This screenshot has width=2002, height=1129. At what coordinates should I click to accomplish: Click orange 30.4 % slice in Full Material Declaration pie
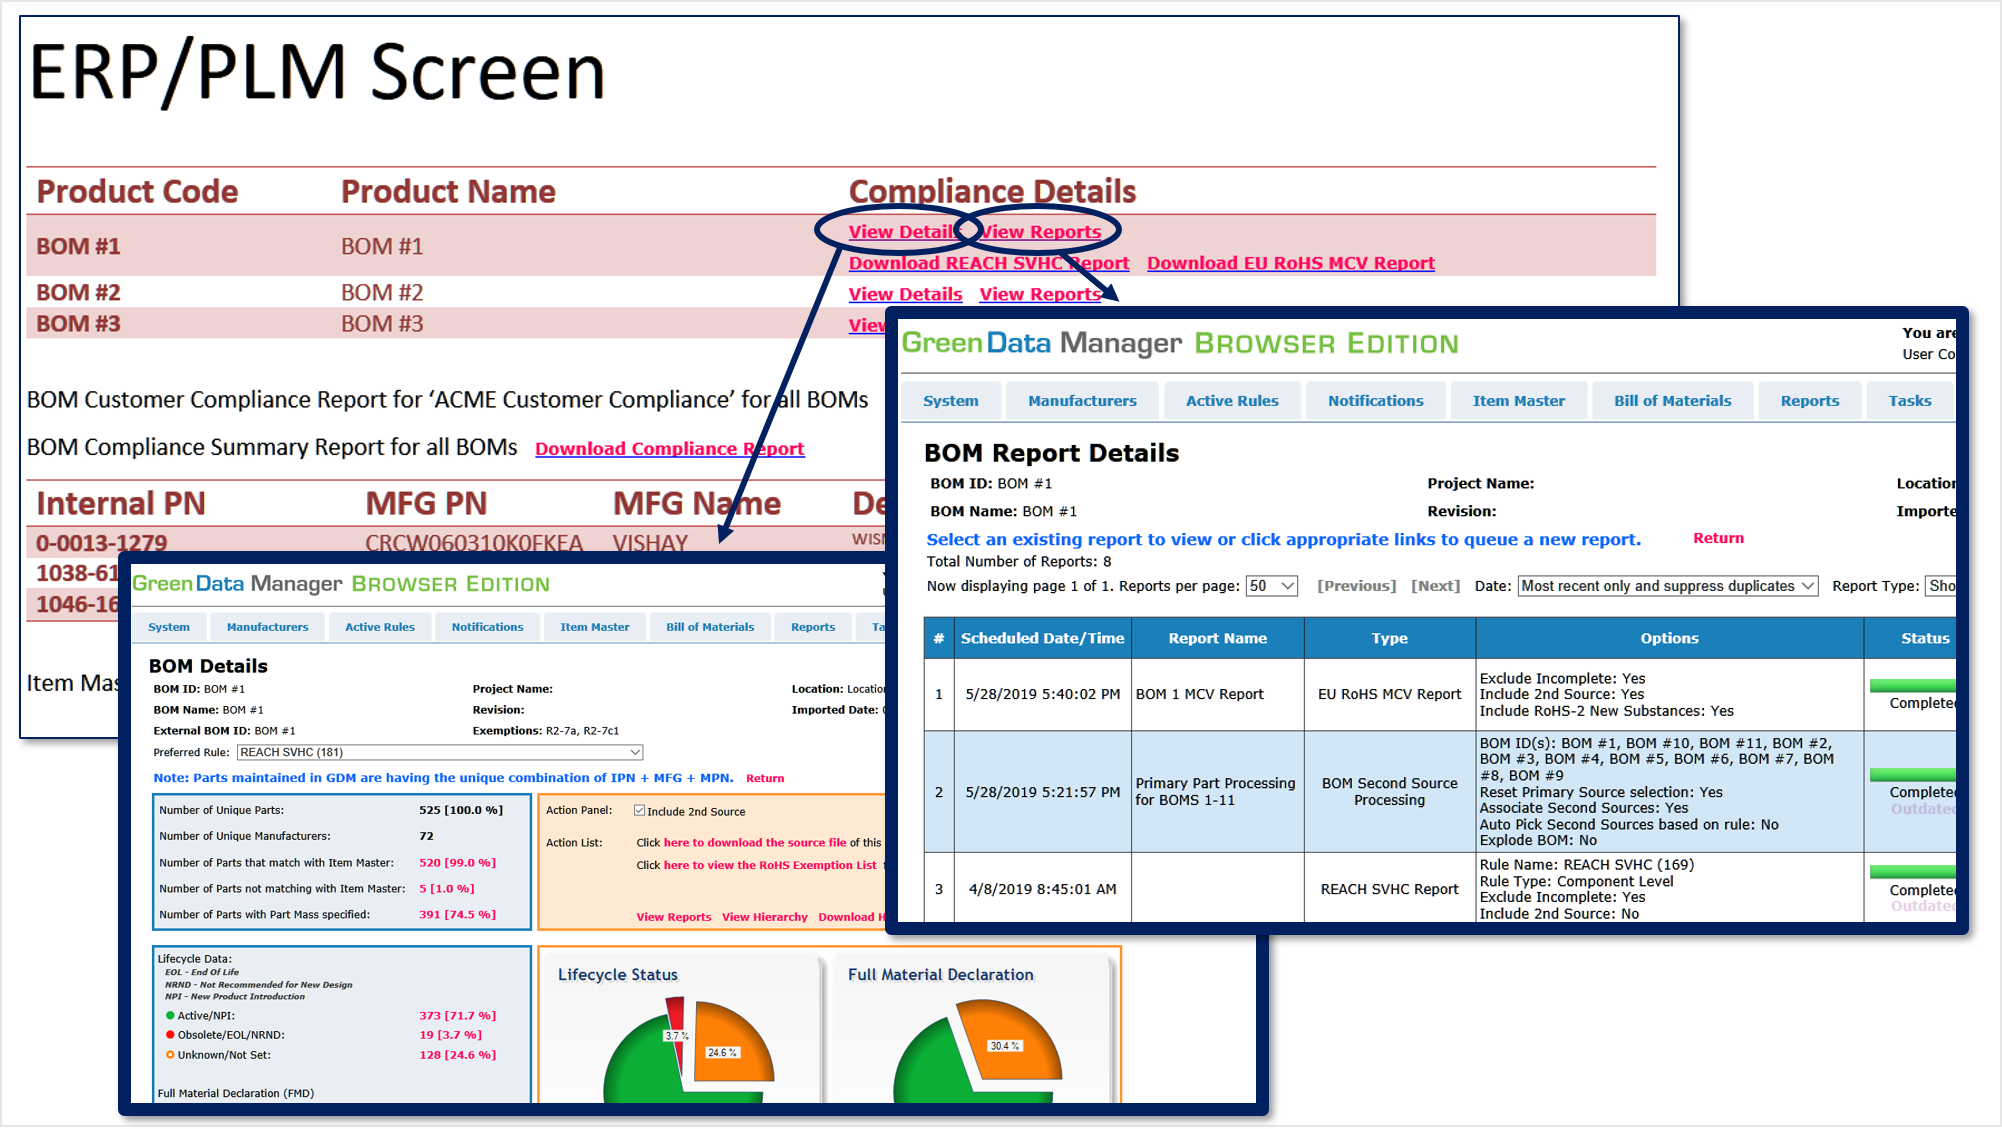coord(1010,1040)
